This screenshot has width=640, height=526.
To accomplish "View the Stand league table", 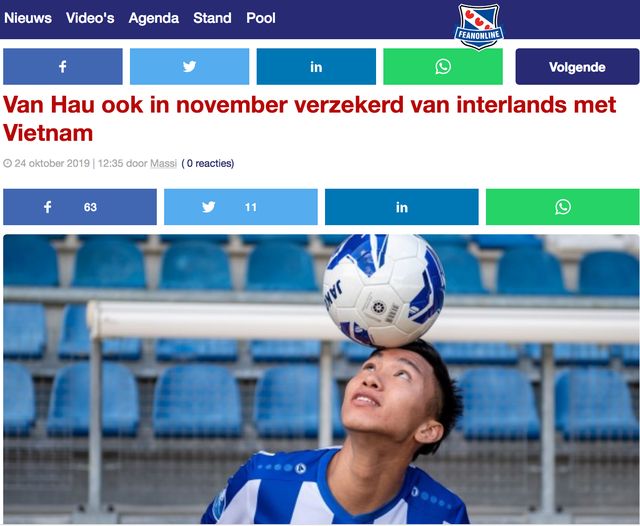I will (212, 18).
